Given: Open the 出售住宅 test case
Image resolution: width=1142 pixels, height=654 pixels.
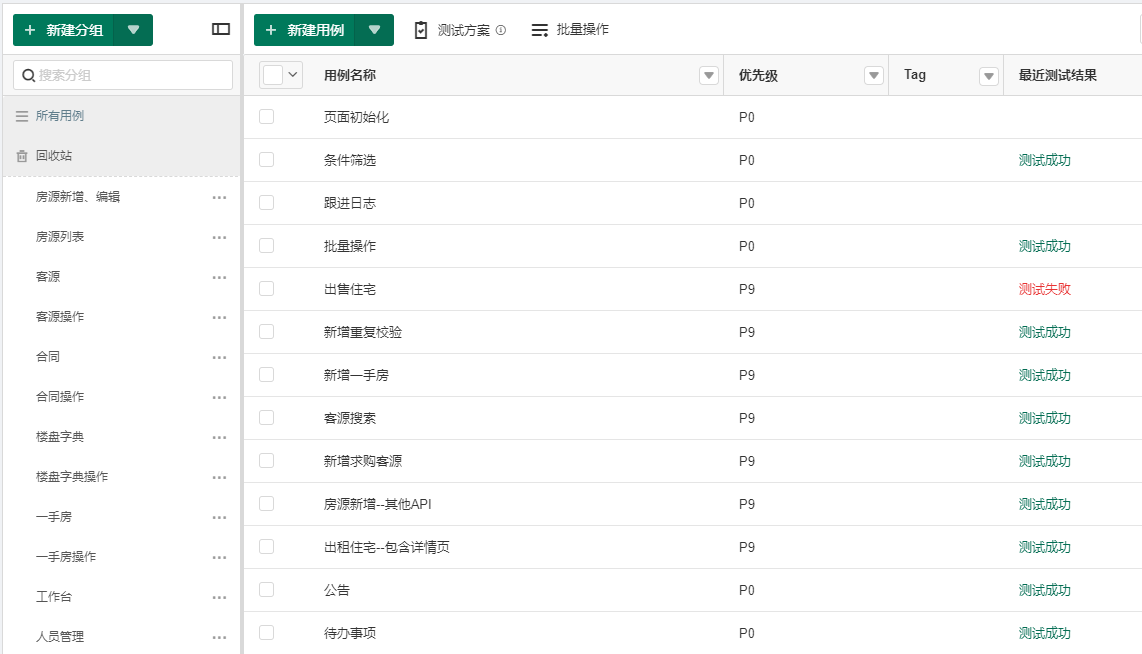Looking at the screenshot, I should click(x=350, y=289).
